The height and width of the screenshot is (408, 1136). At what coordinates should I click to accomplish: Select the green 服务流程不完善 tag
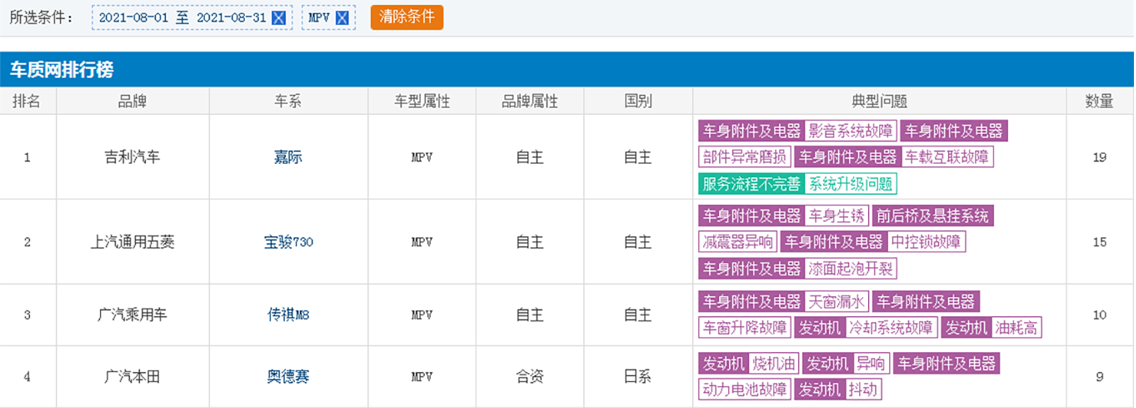pos(751,184)
